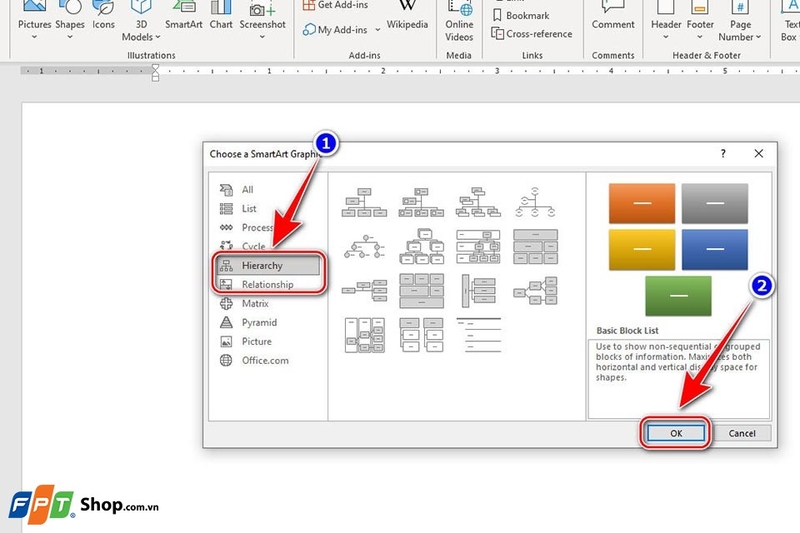The height and width of the screenshot is (533, 800).
Task: Click the orange block in preview
Action: pyautogui.click(x=642, y=203)
